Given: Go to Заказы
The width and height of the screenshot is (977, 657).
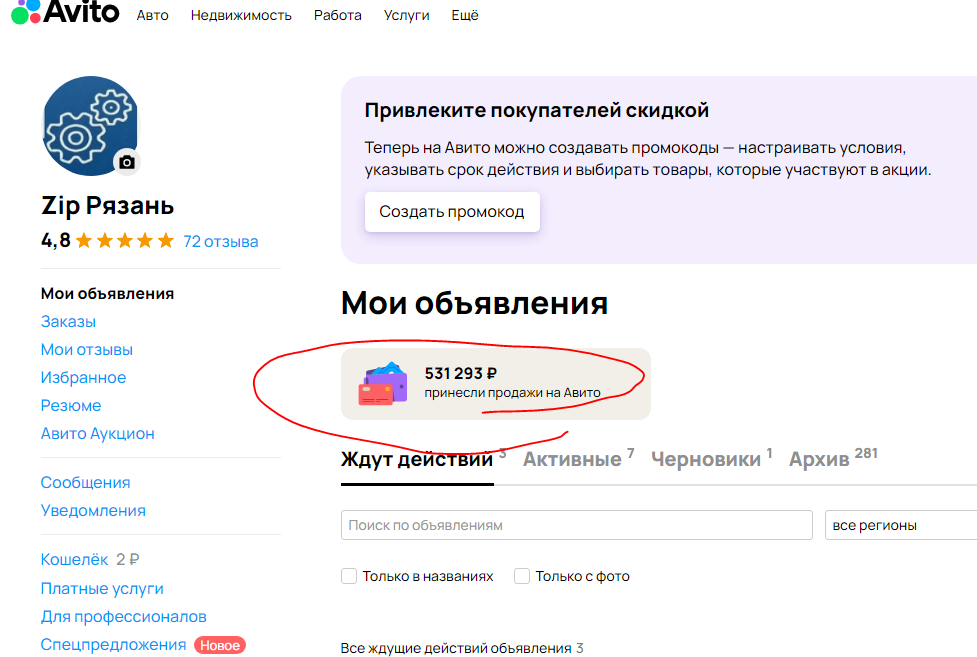Looking at the screenshot, I should click(x=69, y=322).
